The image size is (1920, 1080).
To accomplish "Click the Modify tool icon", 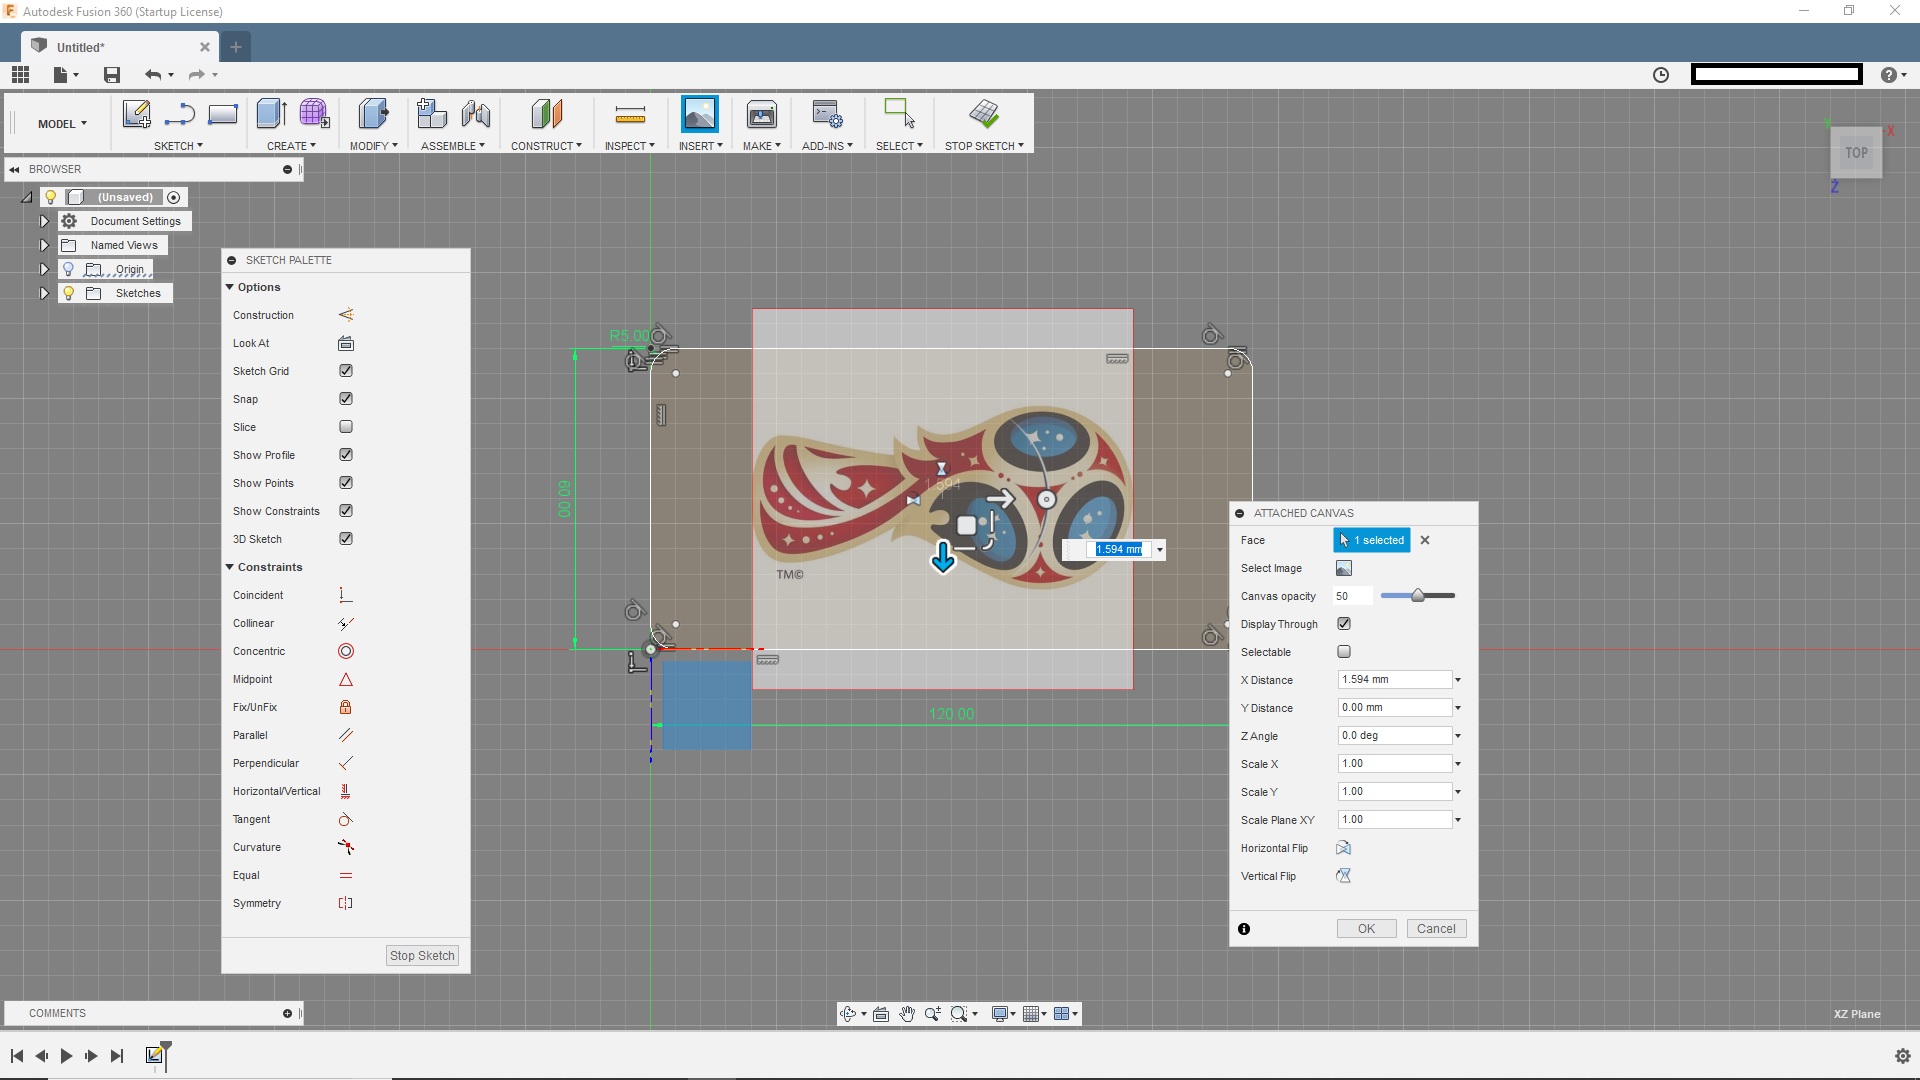I will (373, 115).
